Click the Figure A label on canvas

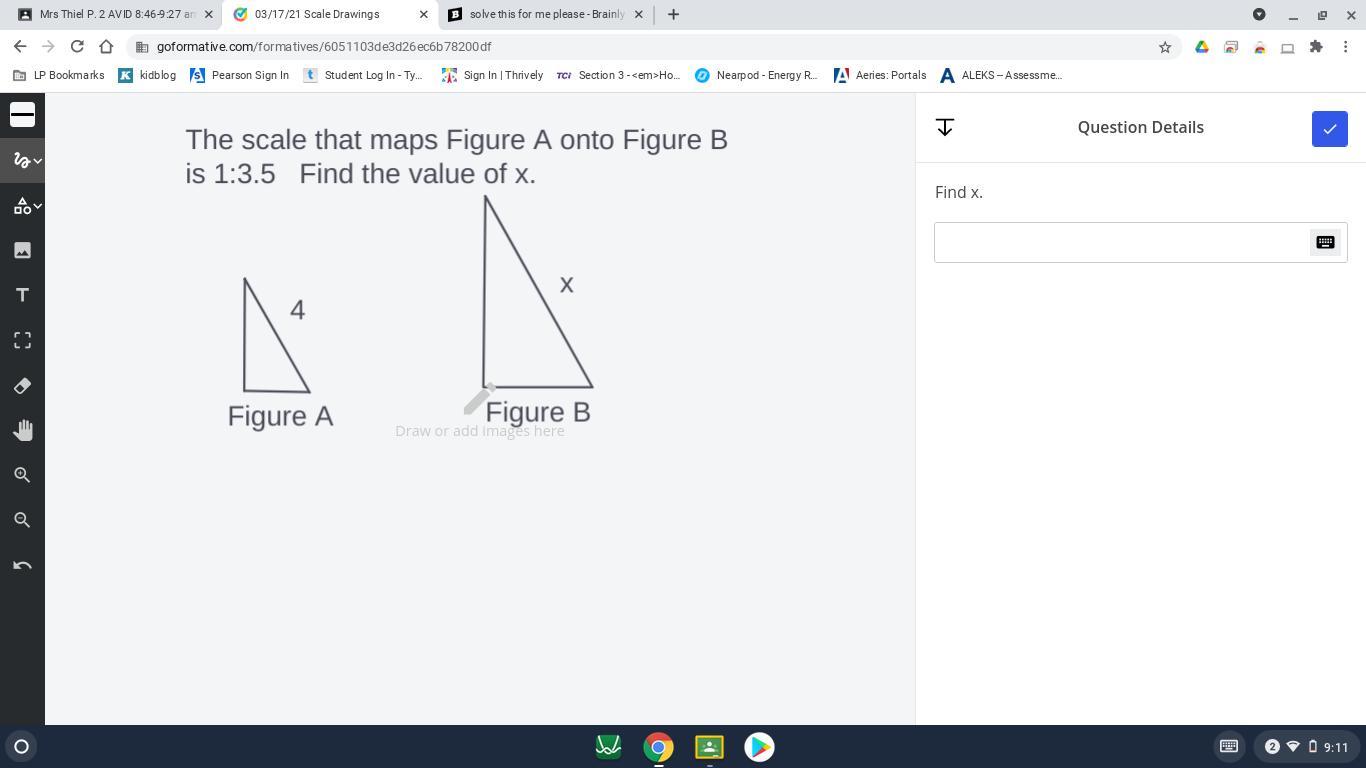pos(280,416)
